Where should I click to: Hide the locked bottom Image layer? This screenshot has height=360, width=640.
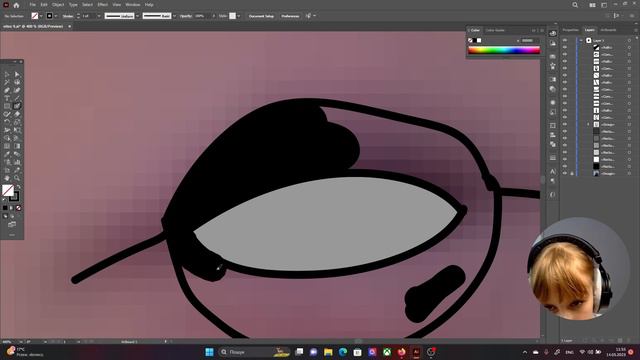point(565,173)
